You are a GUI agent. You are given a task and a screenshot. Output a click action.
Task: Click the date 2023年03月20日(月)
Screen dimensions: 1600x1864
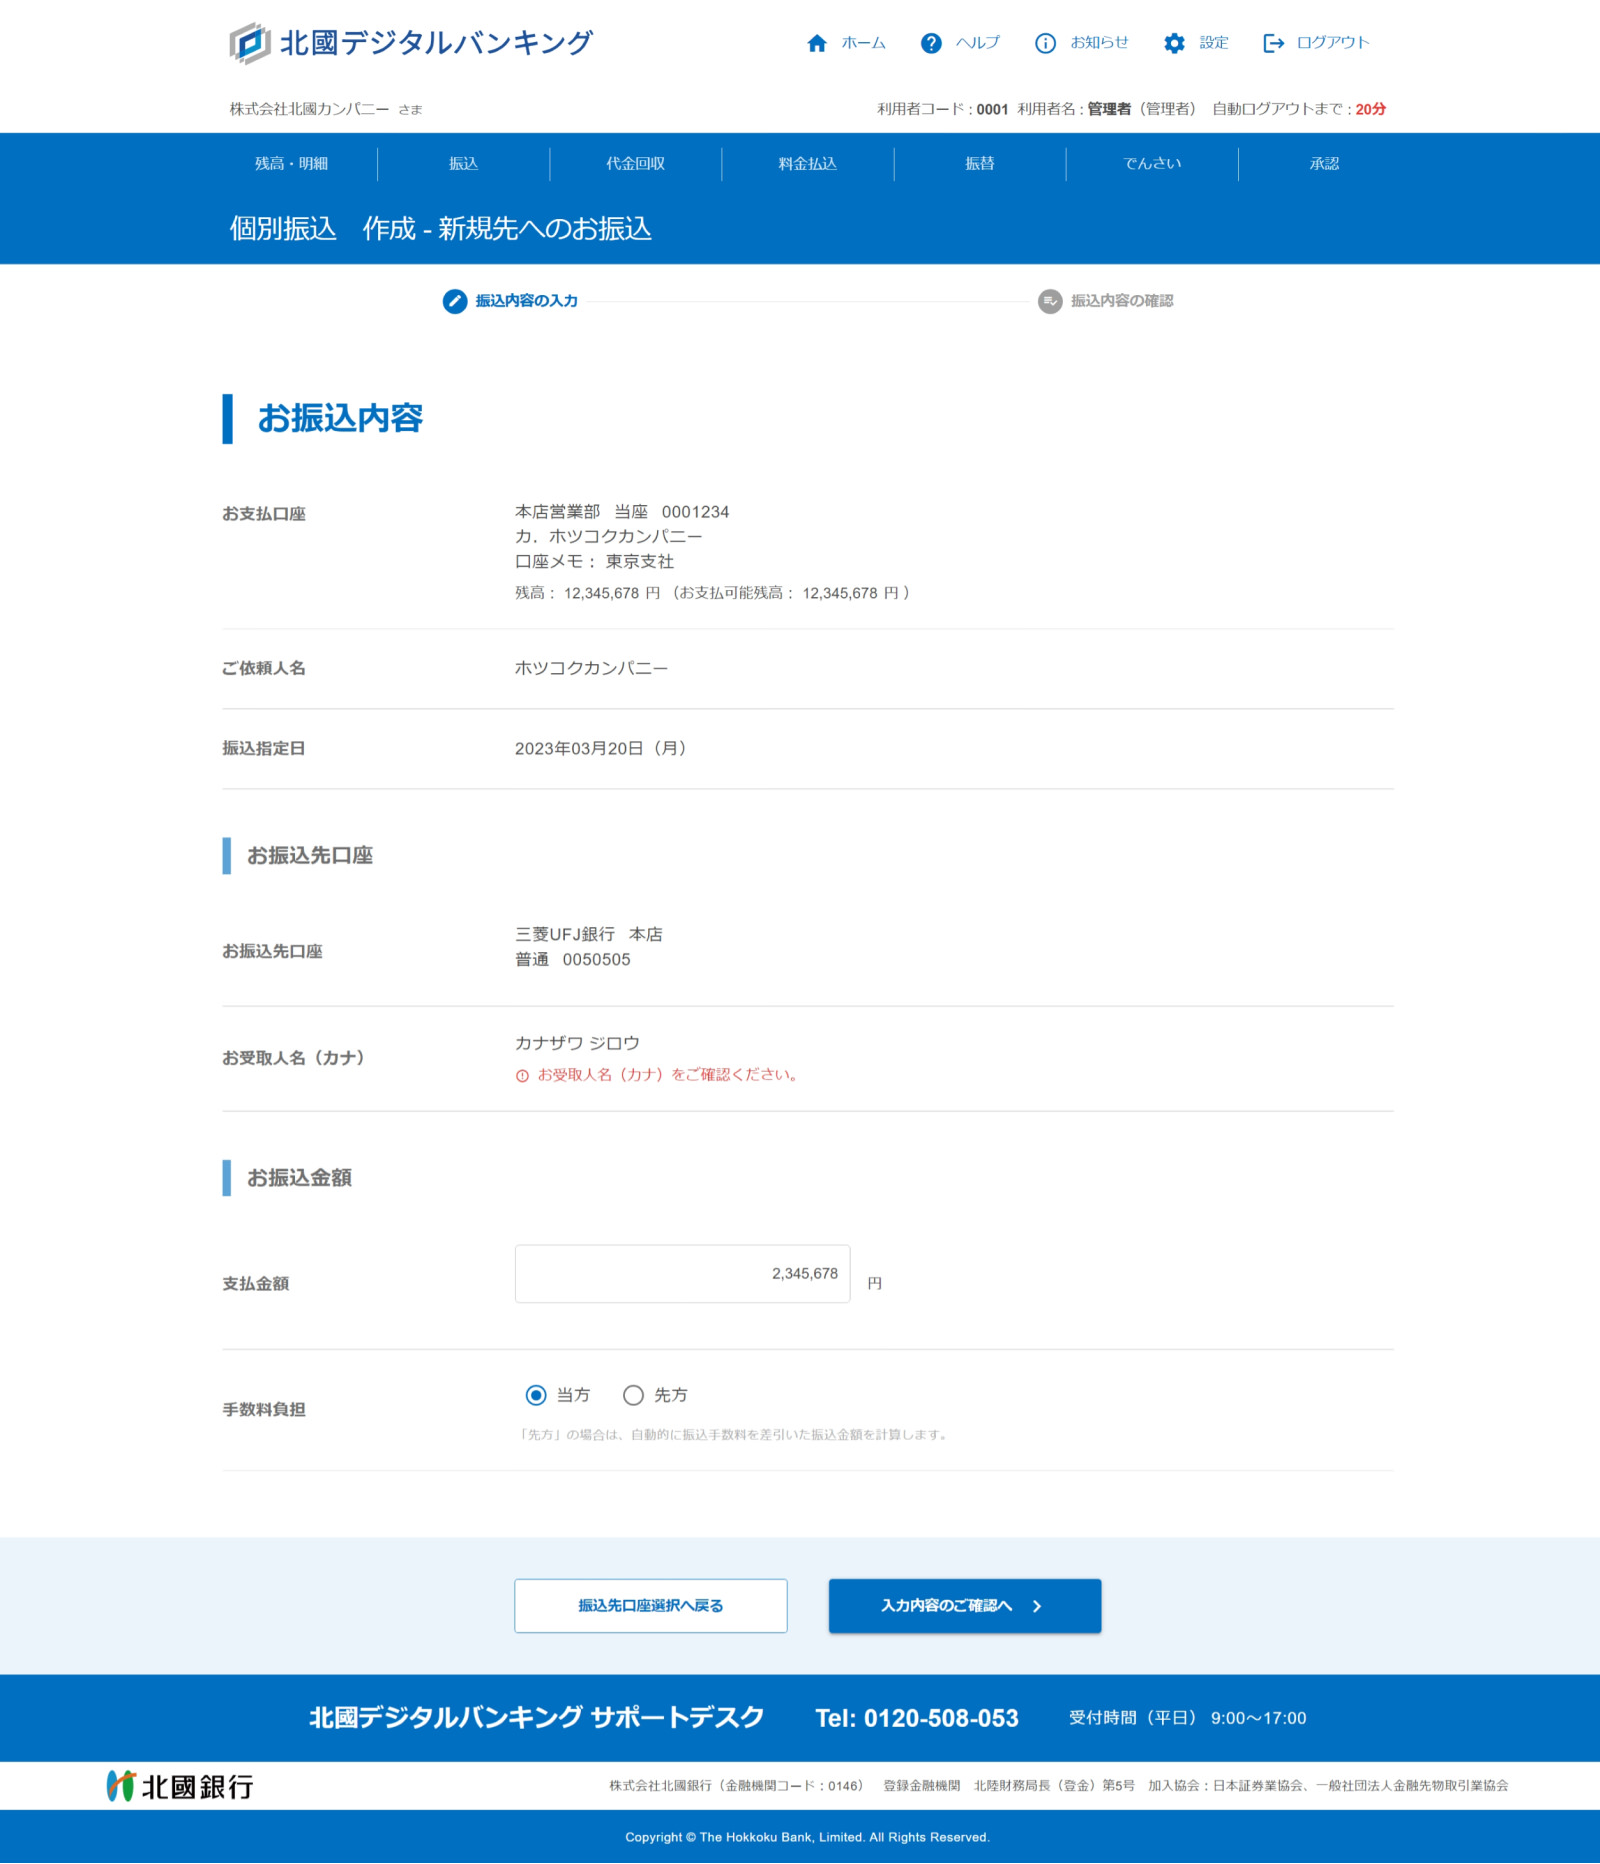pyautogui.click(x=601, y=749)
